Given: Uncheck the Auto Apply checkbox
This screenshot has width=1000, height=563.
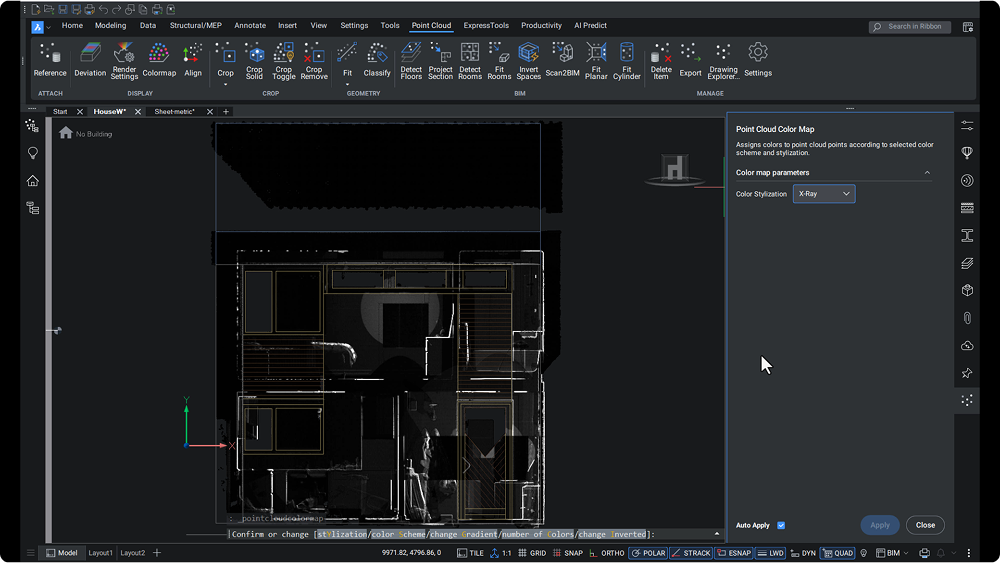Looking at the screenshot, I should (x=781, y=525).
